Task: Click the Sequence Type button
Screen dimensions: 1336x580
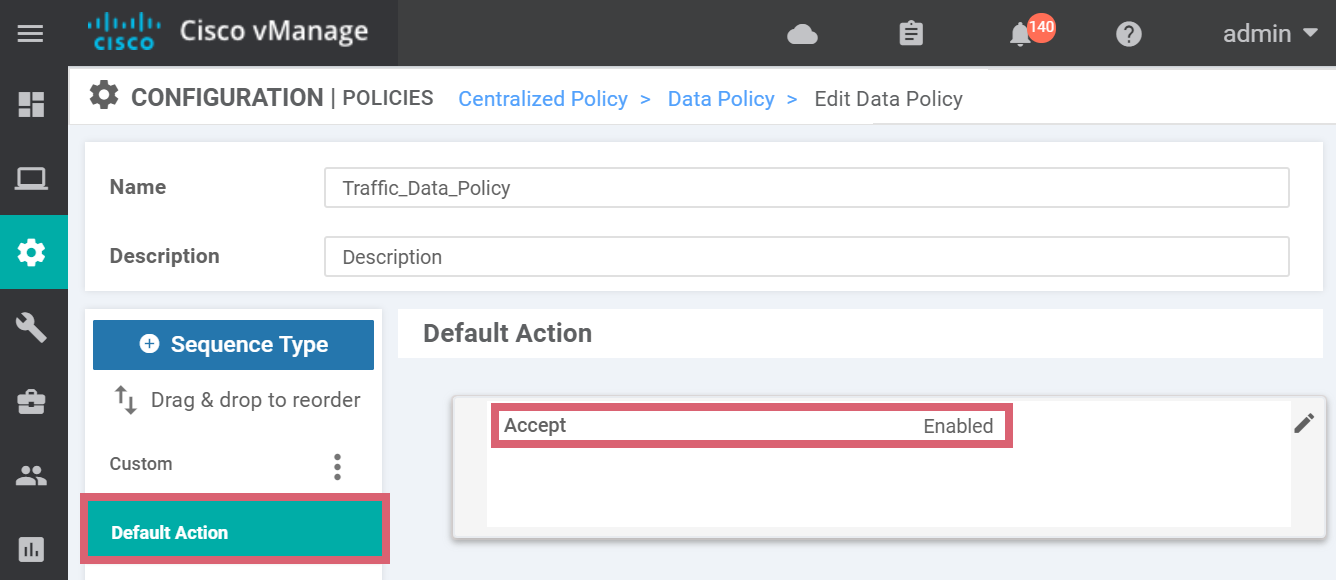Action: pos(233,345)
